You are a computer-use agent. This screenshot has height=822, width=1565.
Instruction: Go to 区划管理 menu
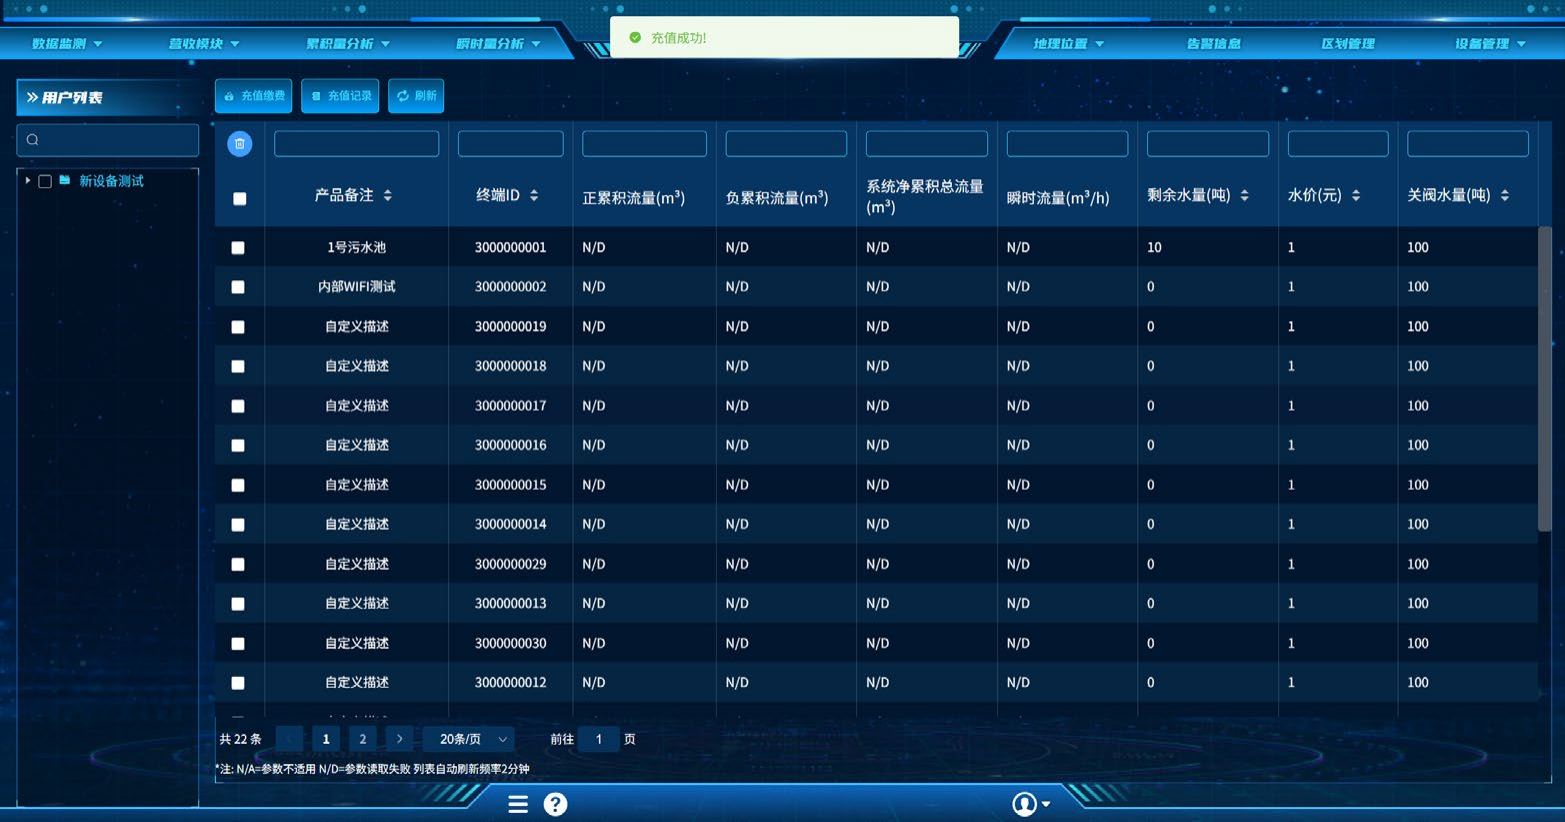1347,44
